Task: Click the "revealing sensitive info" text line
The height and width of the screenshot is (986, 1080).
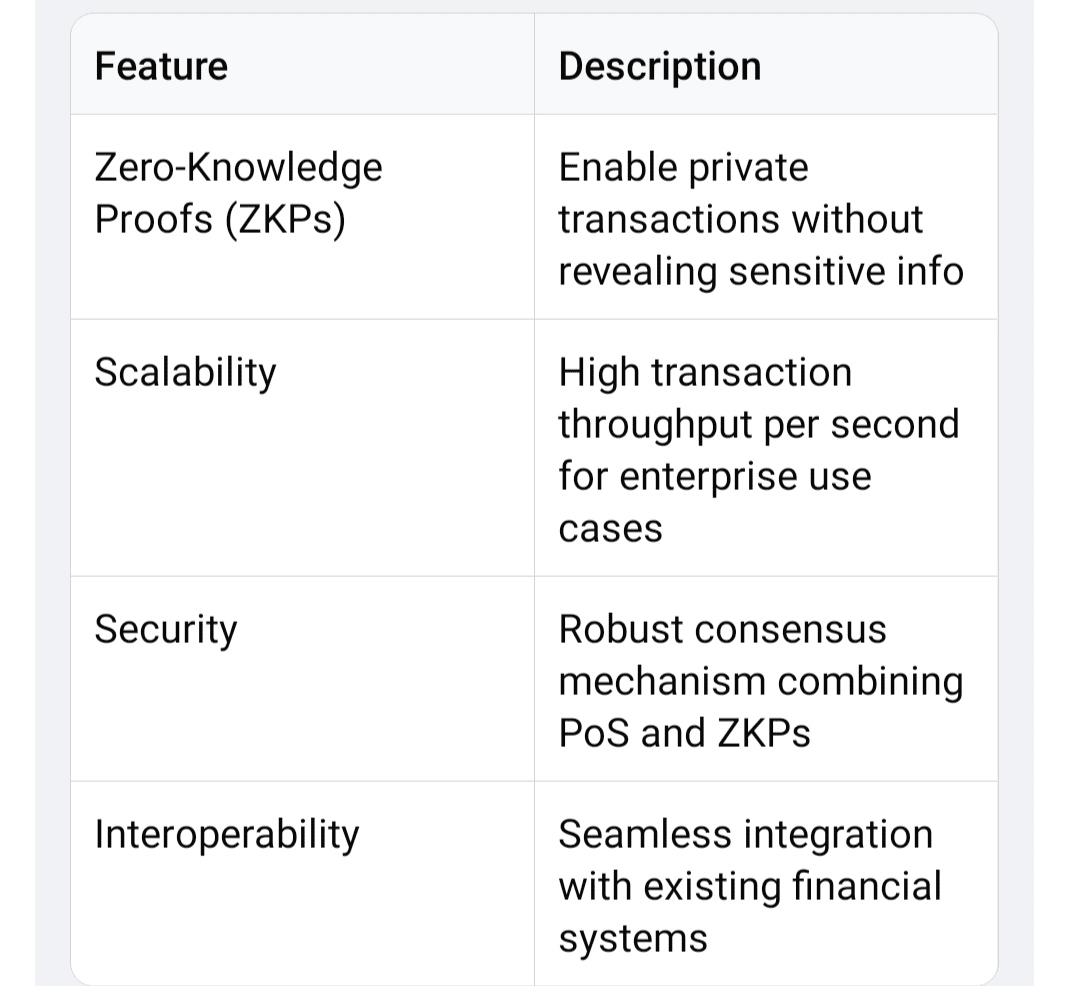Action: (x=760, y=271)
